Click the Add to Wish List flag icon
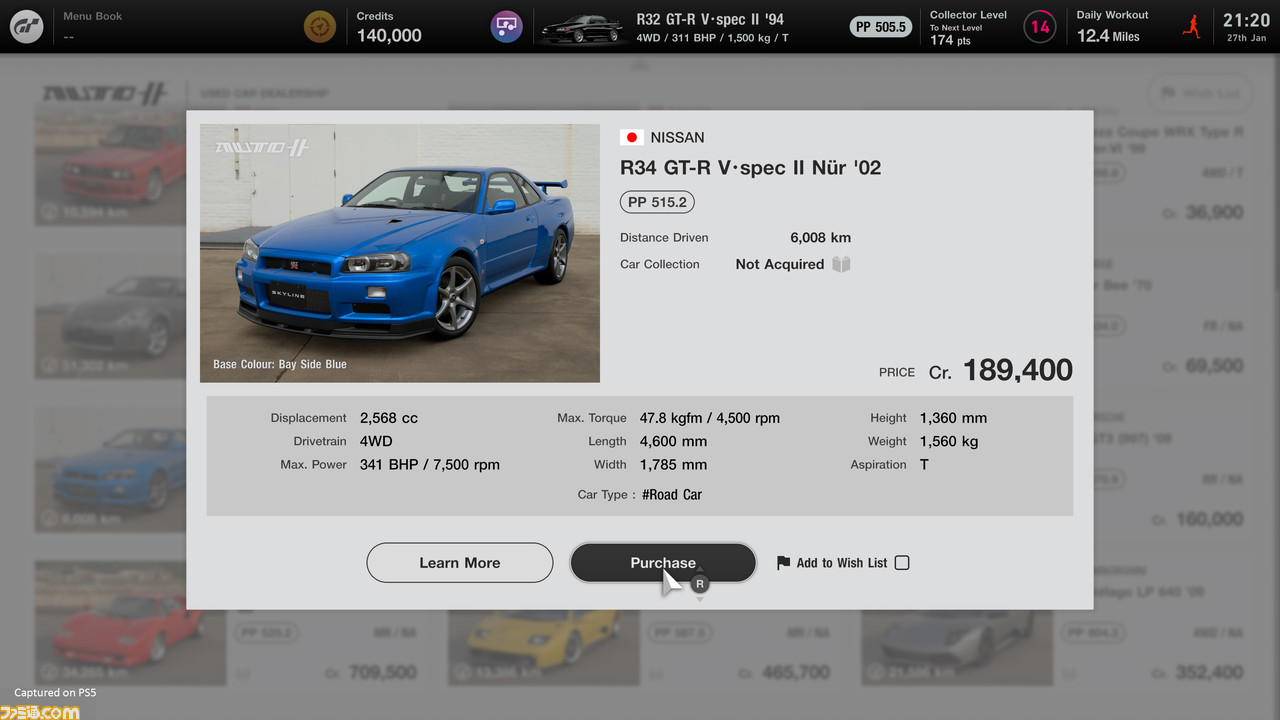1280x720 pixels. point(783,563)
